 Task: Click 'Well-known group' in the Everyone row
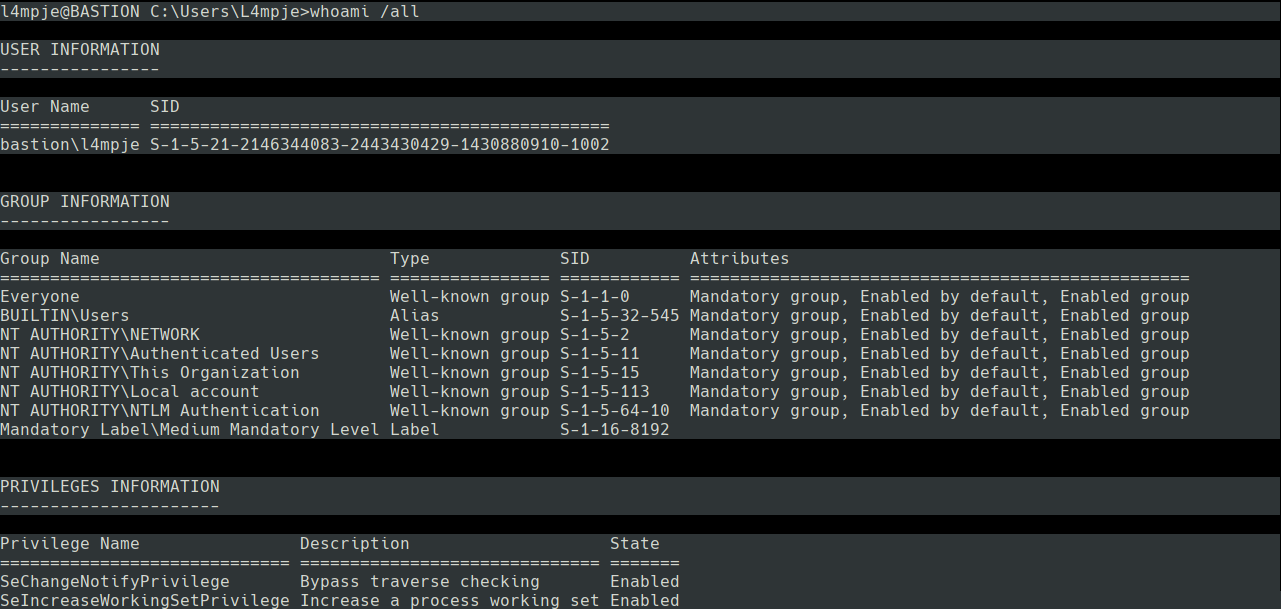(x=470, y=297)
